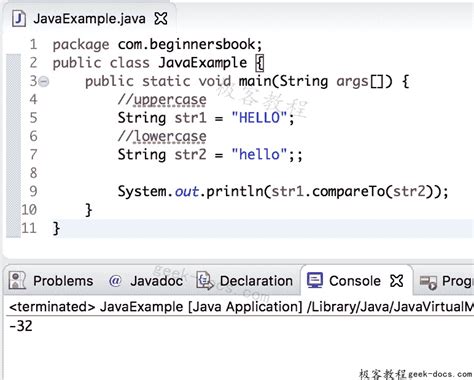Click the italic out field in line 9
474x380 pixels.
click(187, 192)
